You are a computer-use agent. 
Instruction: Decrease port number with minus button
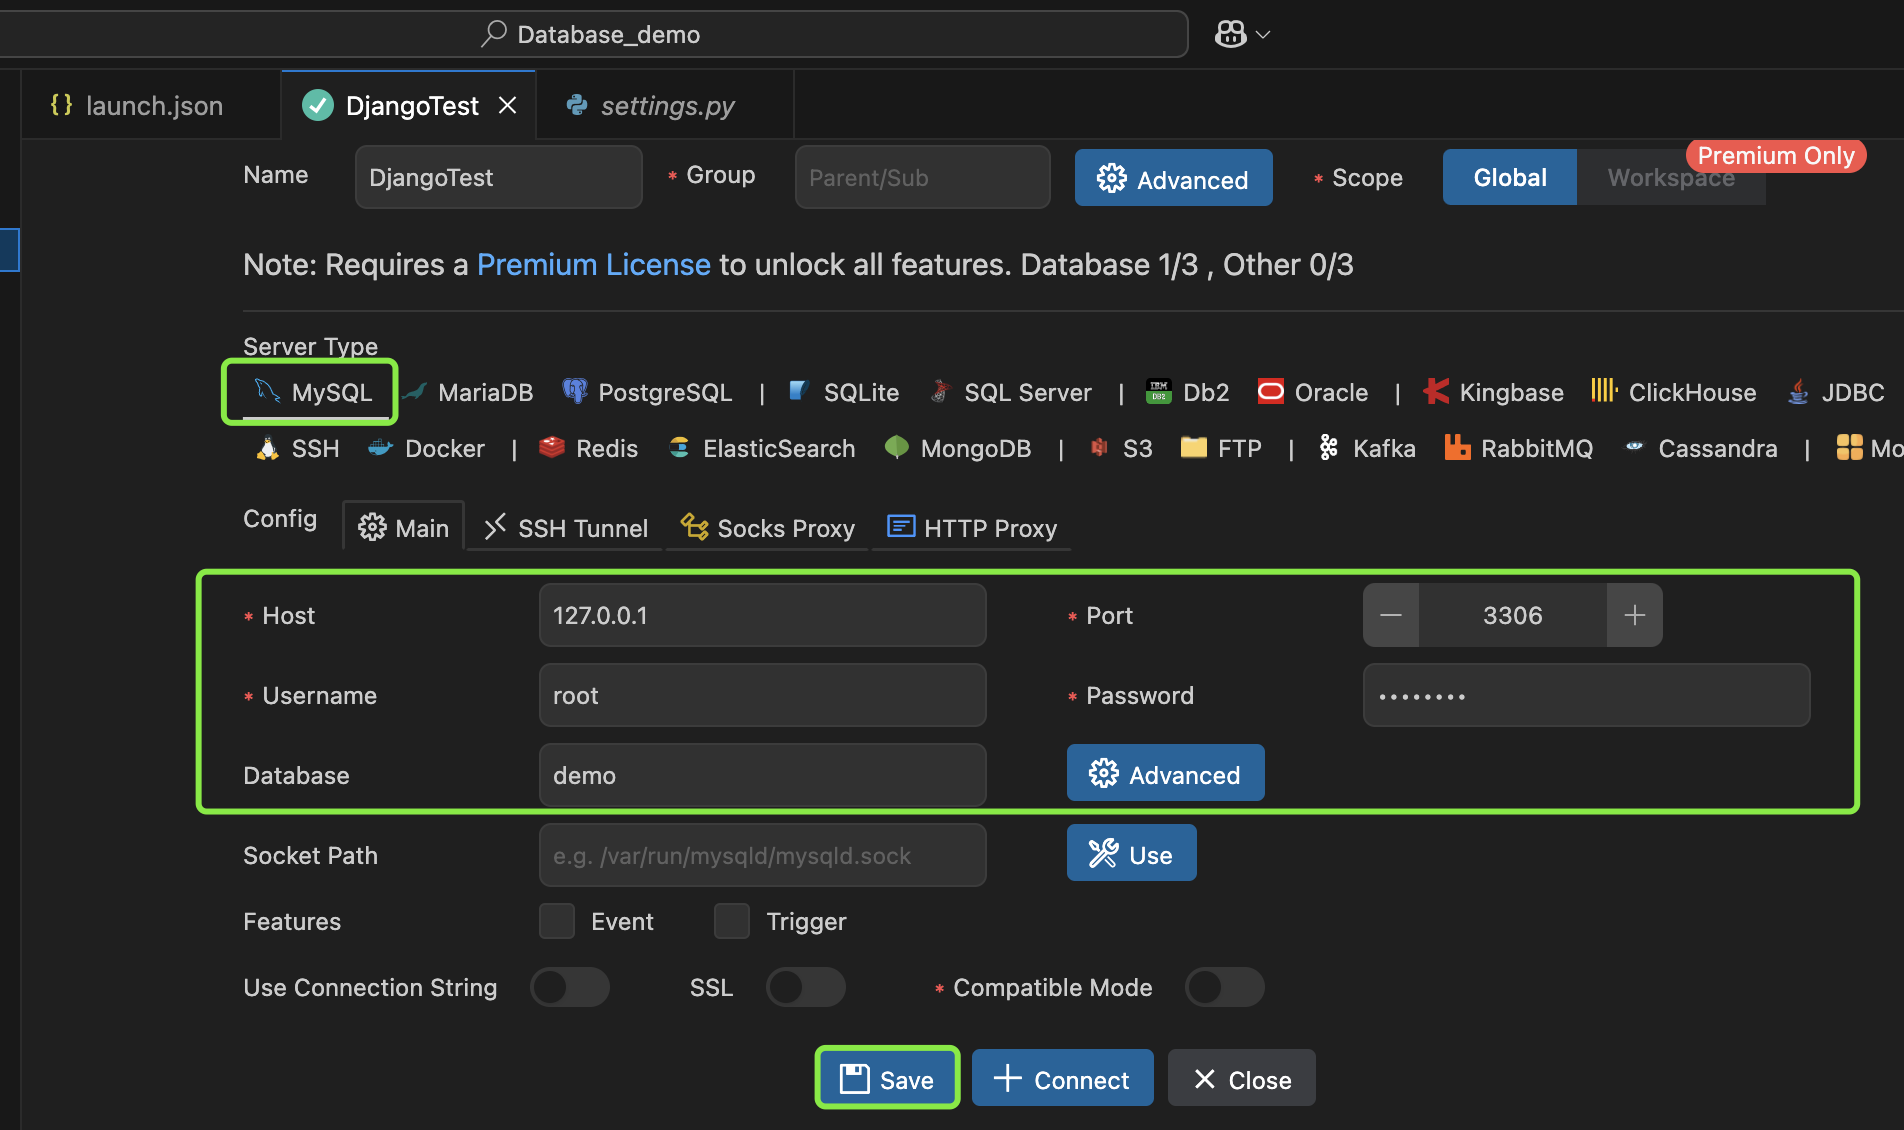1391,615
